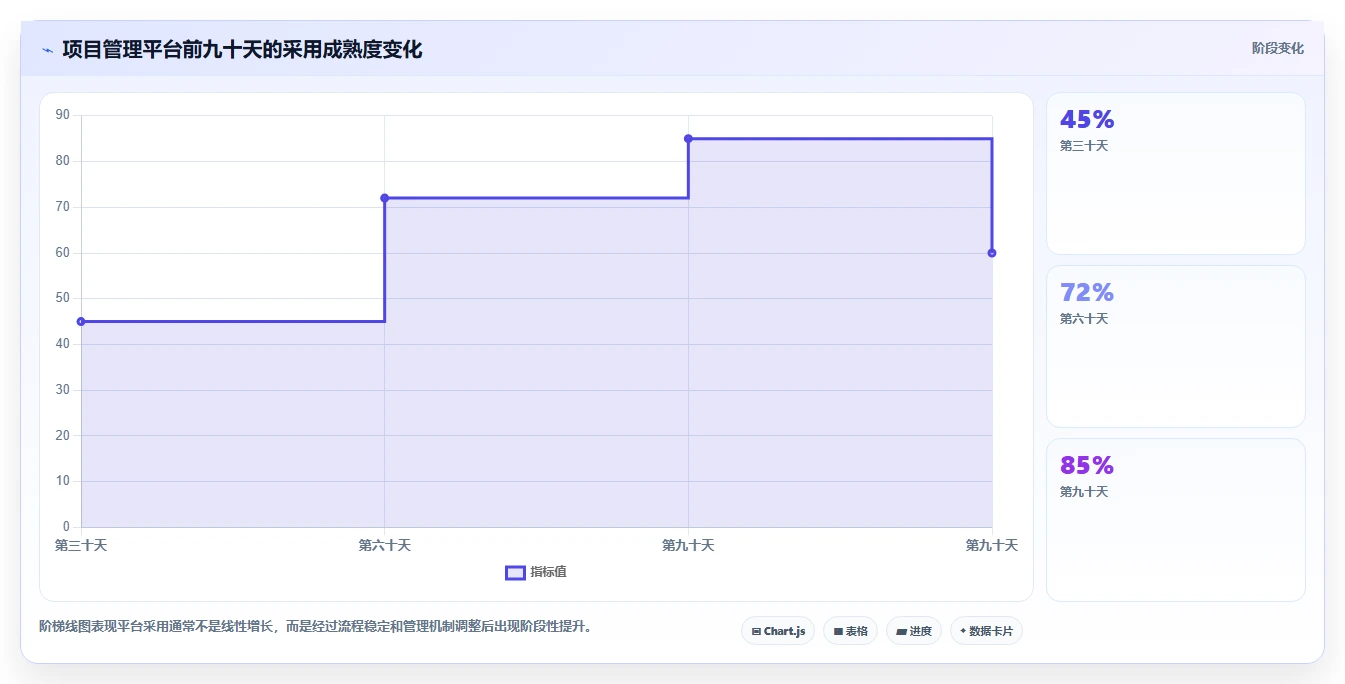Screen dimensions: 1345x684
Task: Click the description text starting 阶梯线图表现平台采用
Action: (x=318, y=627)
